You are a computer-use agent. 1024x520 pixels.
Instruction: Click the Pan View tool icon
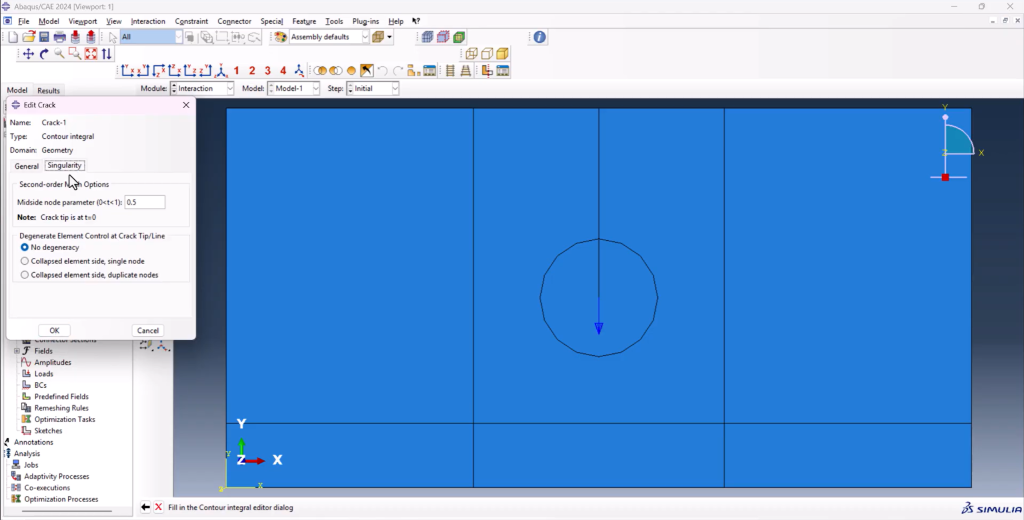[x=28, y=54]
